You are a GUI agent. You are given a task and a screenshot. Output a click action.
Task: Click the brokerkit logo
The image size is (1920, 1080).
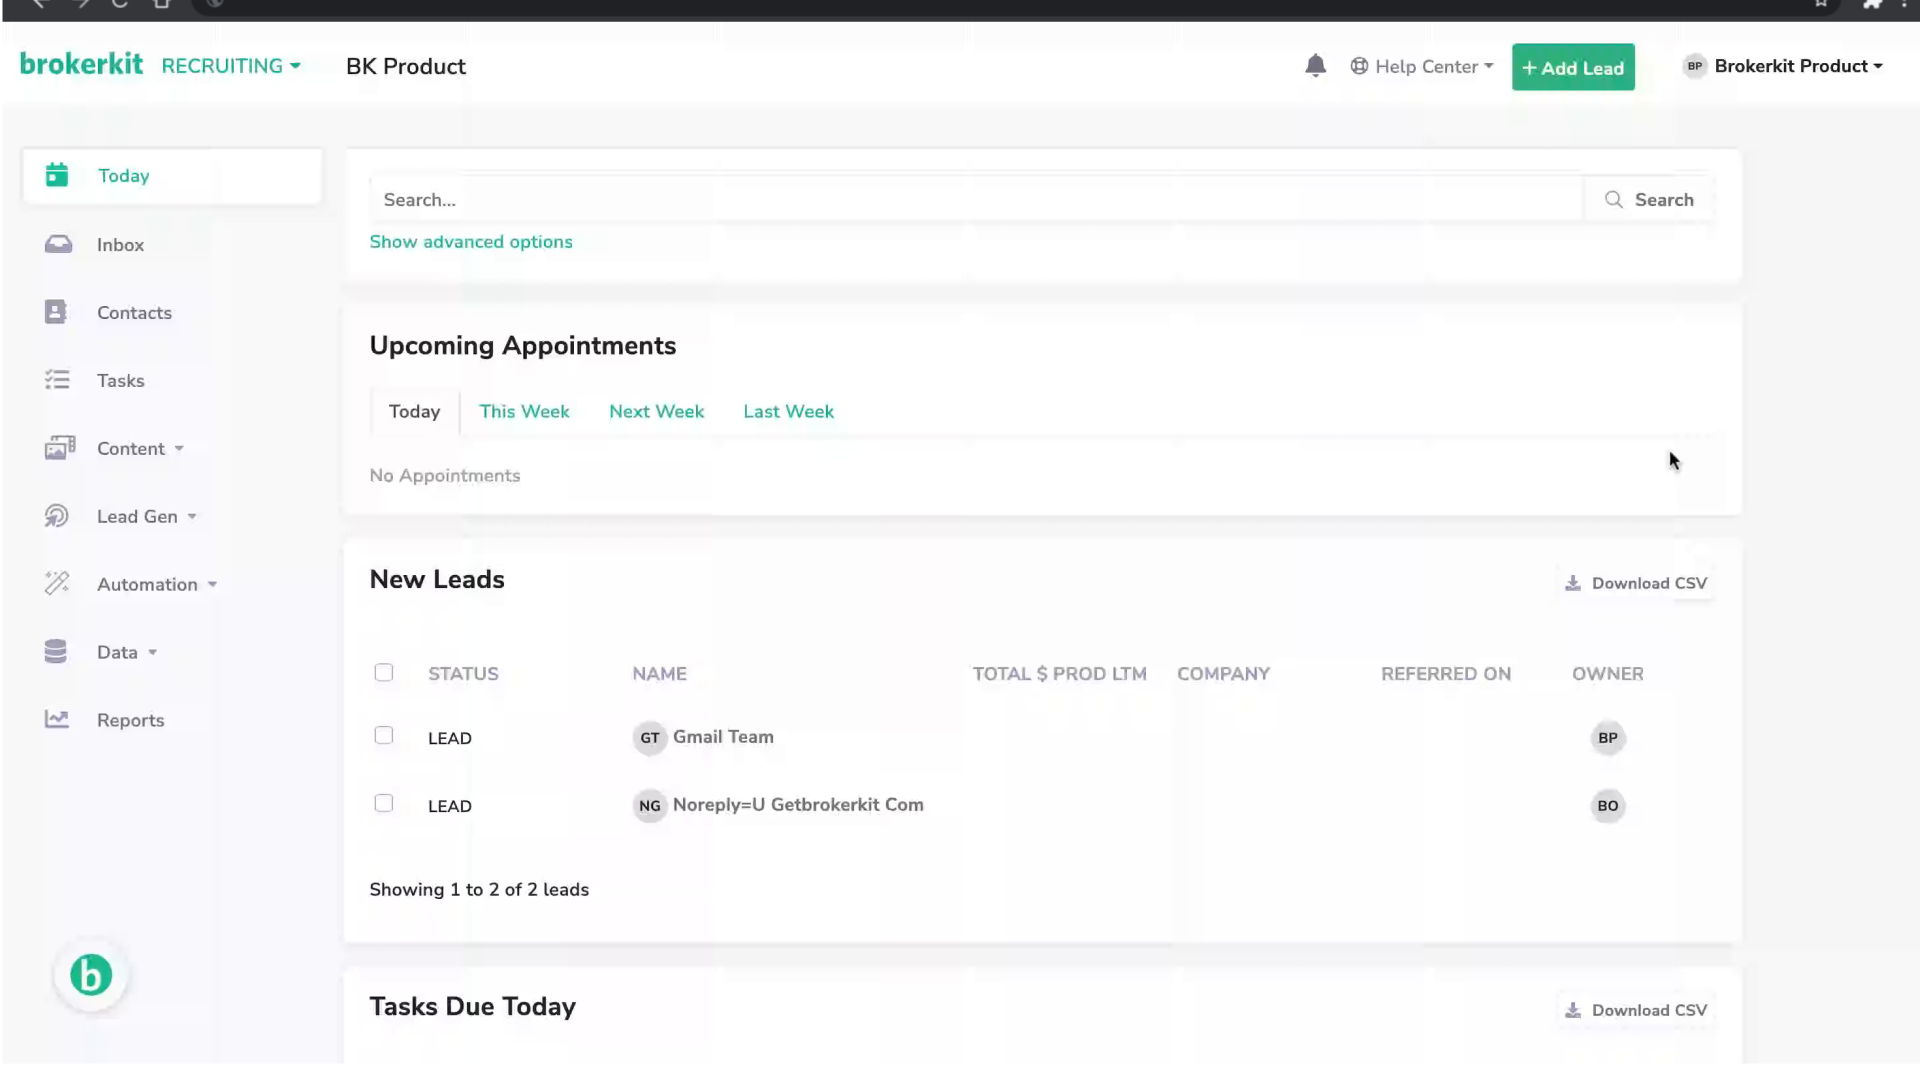click(81, 65)
